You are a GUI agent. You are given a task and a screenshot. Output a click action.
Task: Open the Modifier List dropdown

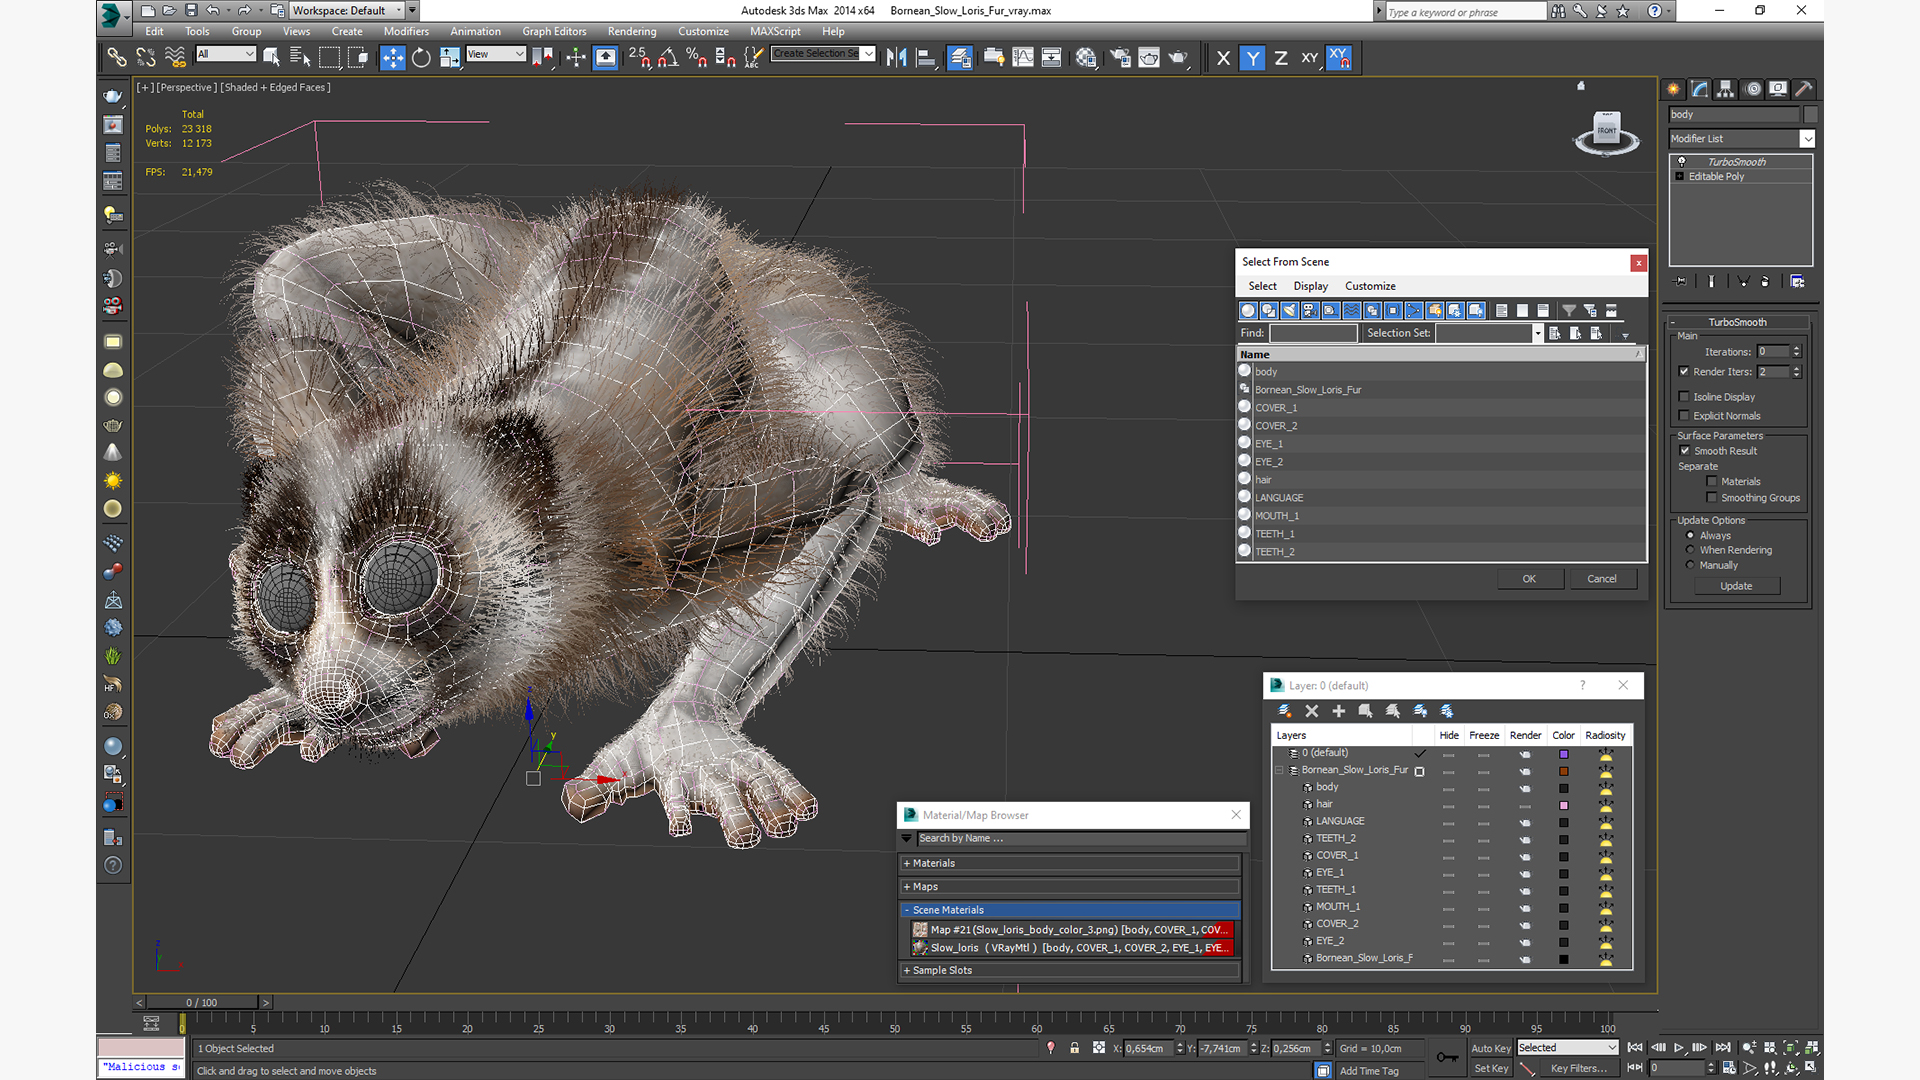coord(1807,139)
